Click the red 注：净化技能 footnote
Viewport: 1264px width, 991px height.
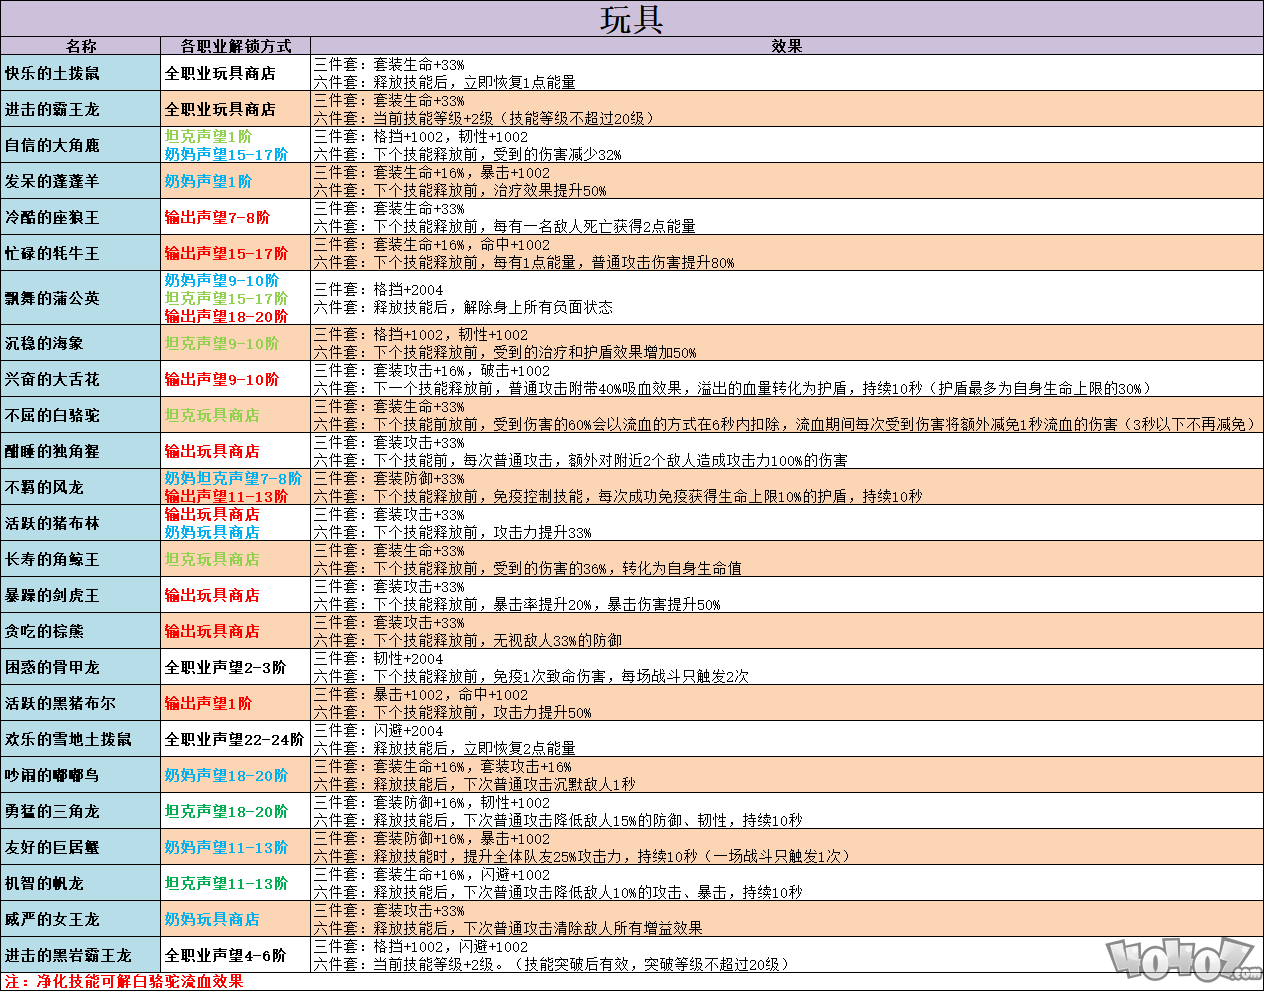[x=124, y=981]
